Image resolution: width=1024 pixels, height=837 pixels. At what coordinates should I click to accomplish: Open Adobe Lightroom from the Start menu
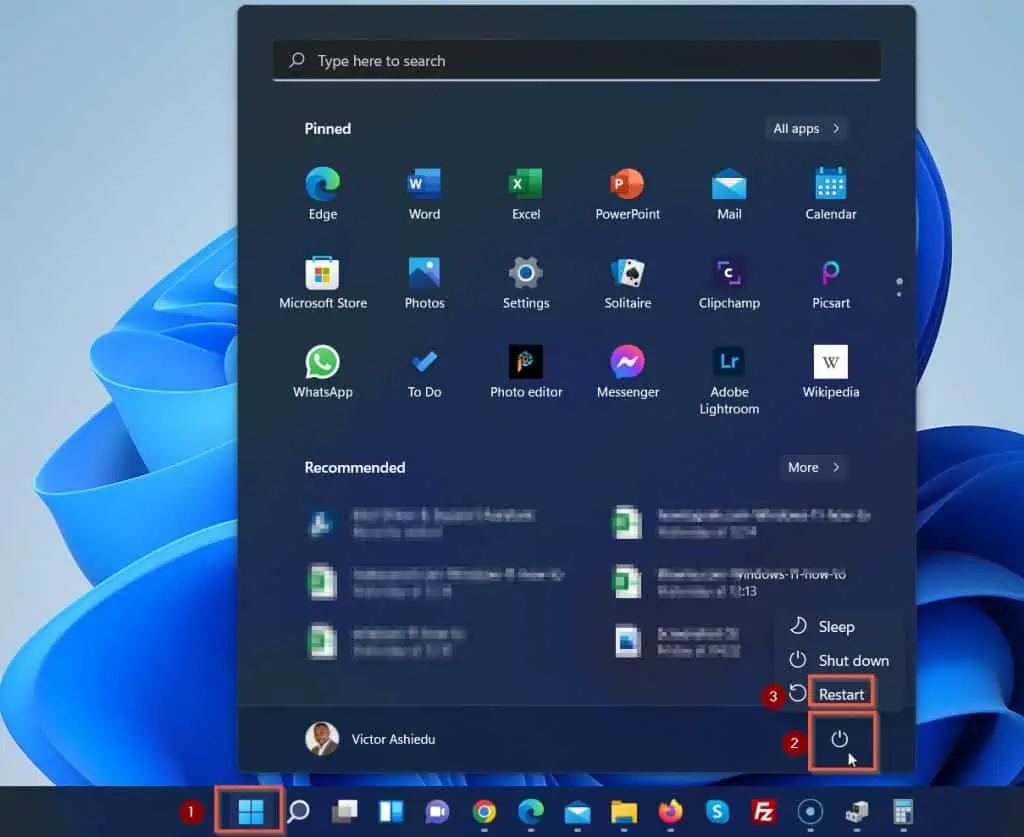tap(729, 365)
